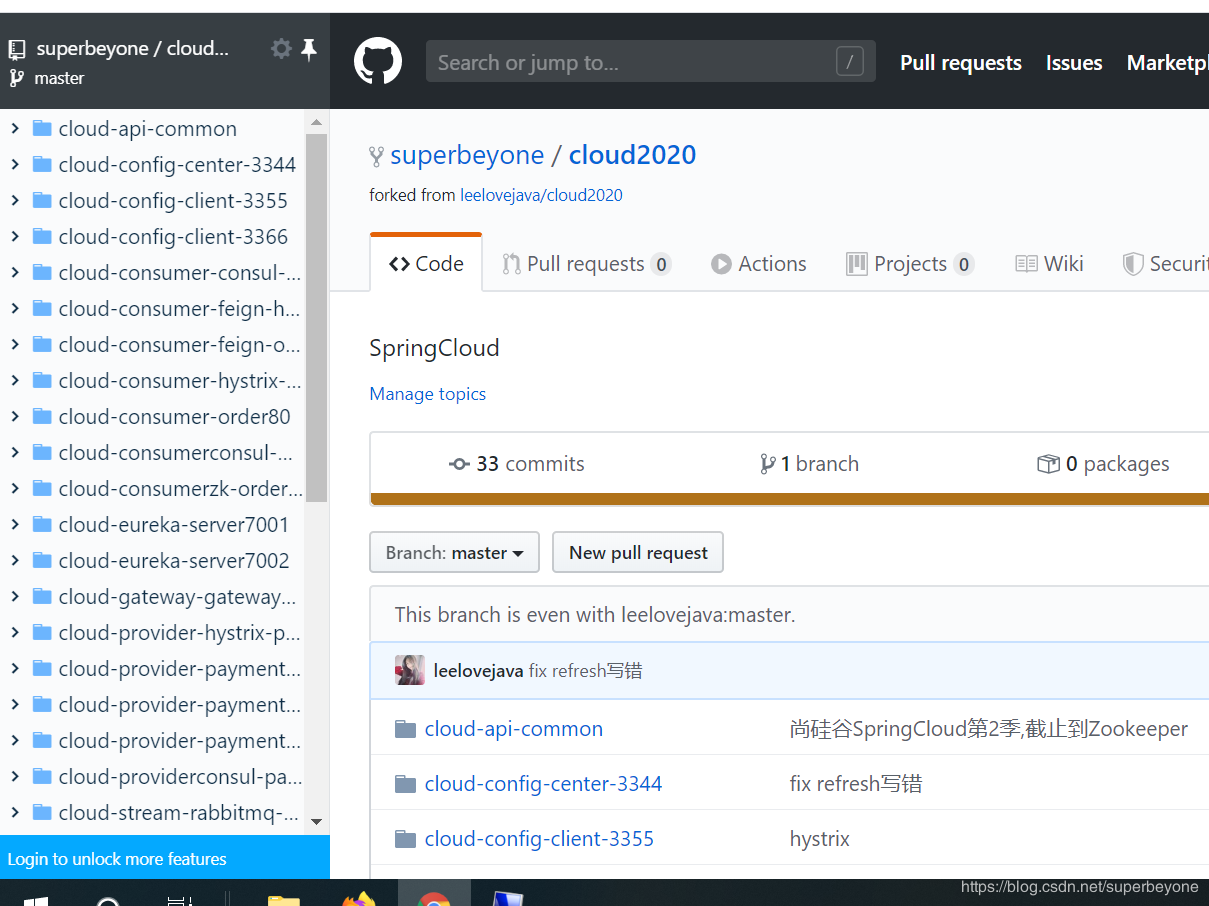Open the Actions tab
This screenshot has width=1209, height=906.
click(x=759, y=264)
